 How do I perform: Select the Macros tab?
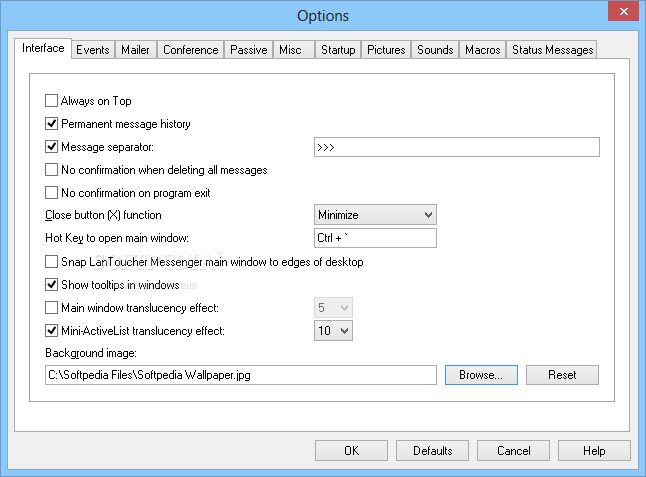483,49
